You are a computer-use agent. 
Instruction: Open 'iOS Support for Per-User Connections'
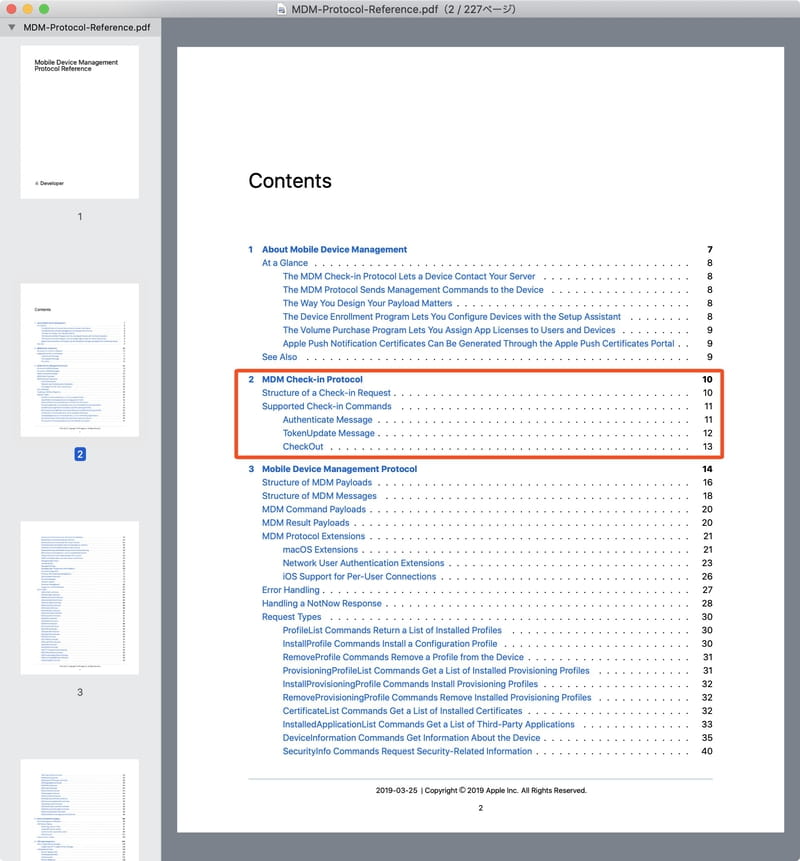coord(359,577)
